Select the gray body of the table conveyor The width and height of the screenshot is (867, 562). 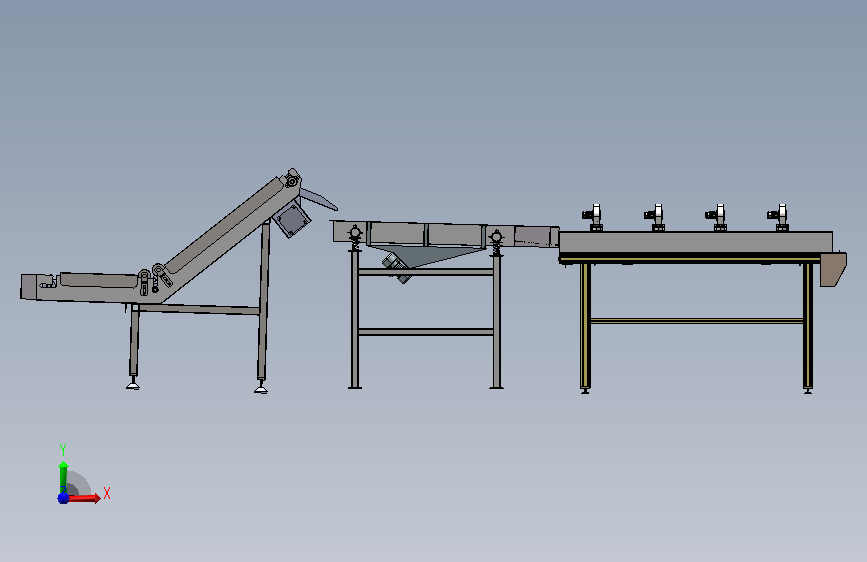[696, 242]
